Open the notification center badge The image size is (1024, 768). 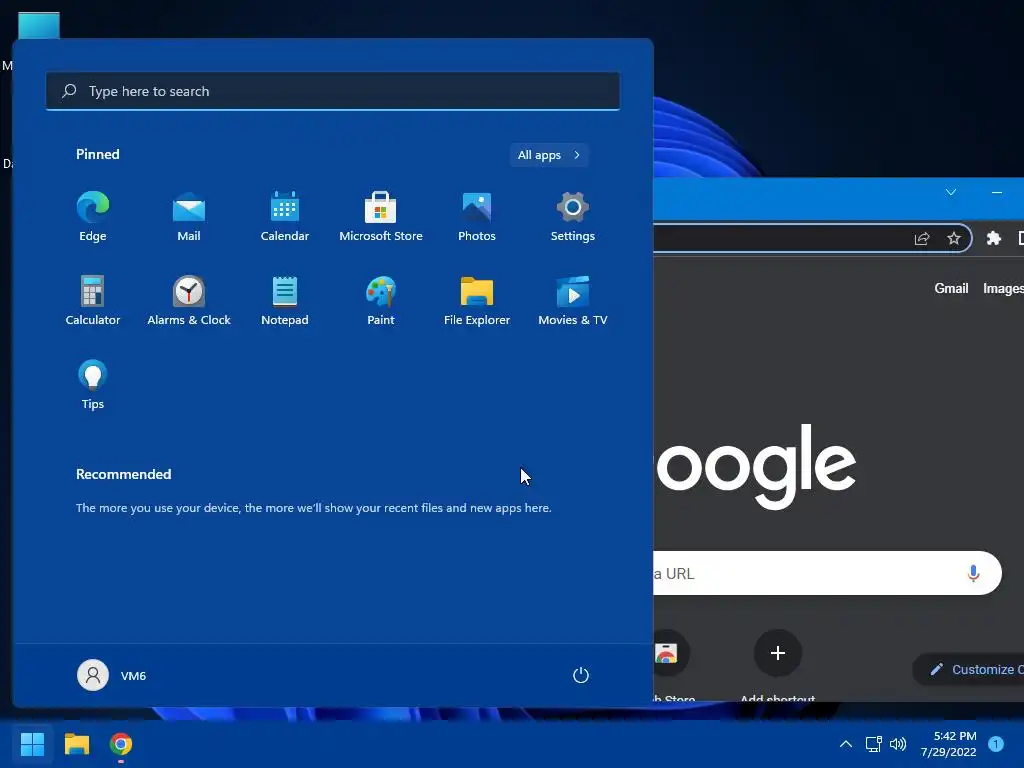point(996,744)
